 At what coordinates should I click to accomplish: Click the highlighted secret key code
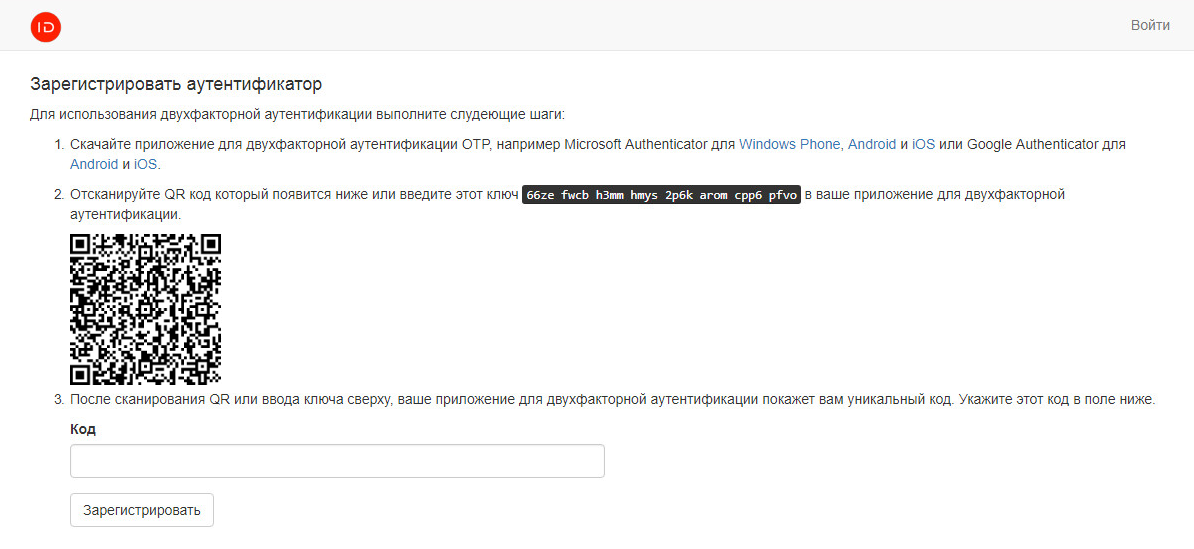[x=661, y=195]
